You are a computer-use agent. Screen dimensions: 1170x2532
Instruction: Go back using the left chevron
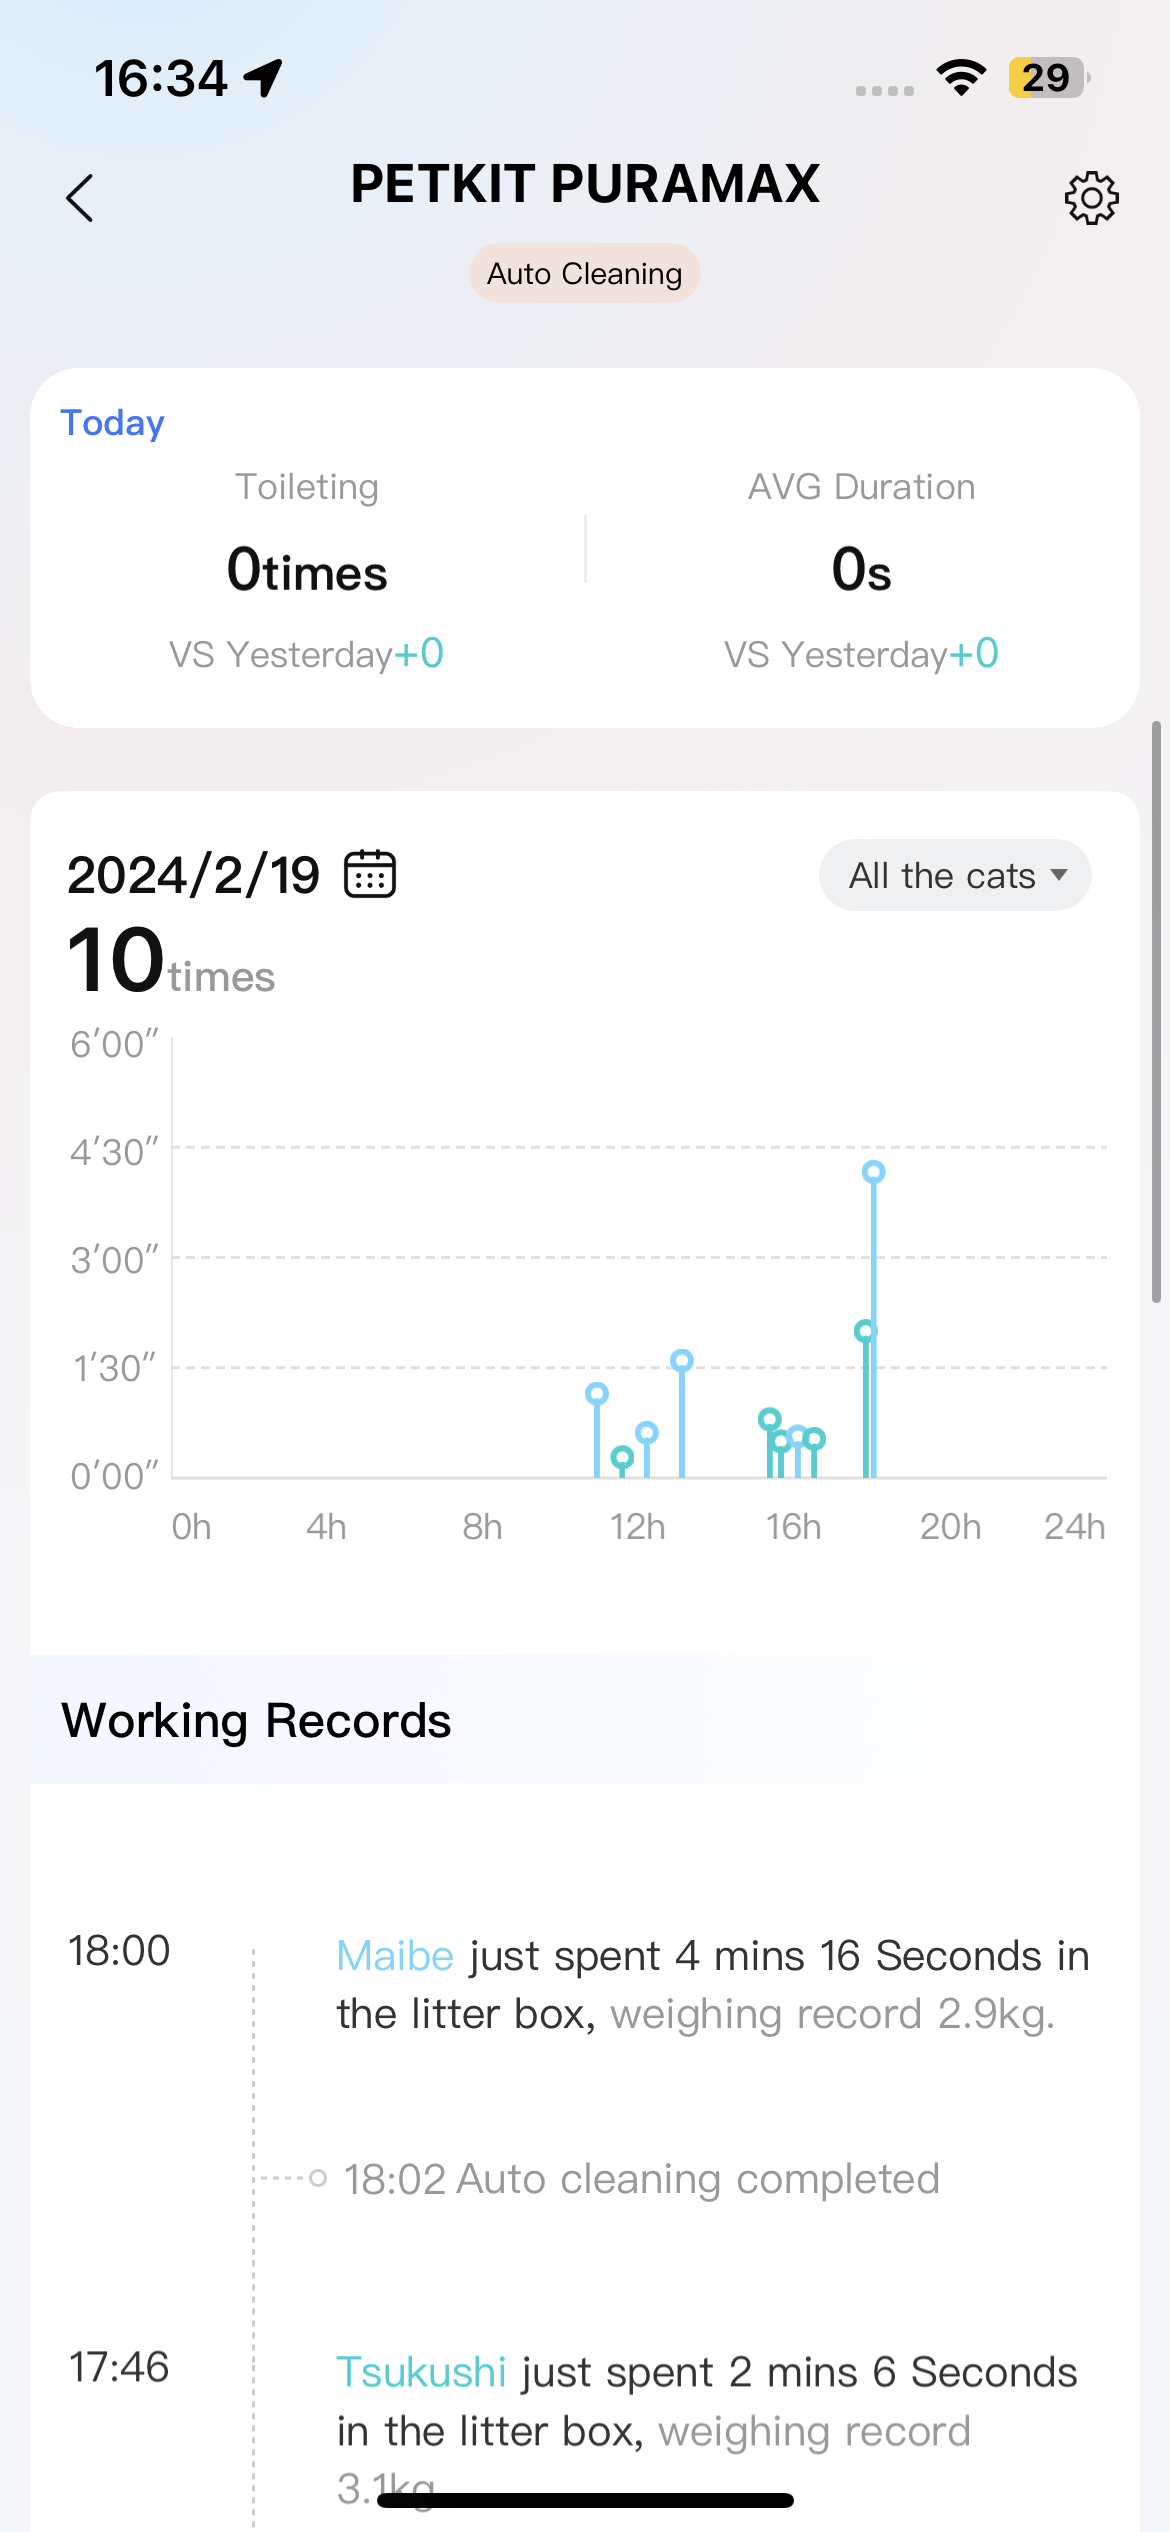click(80, 197)
